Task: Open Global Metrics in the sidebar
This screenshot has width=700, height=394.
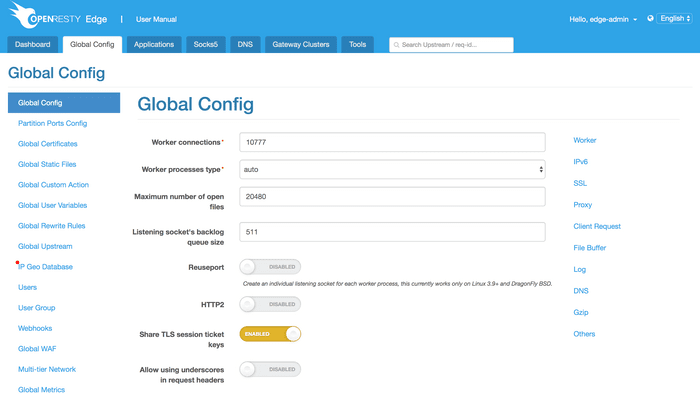Action: tap(42, 390)
